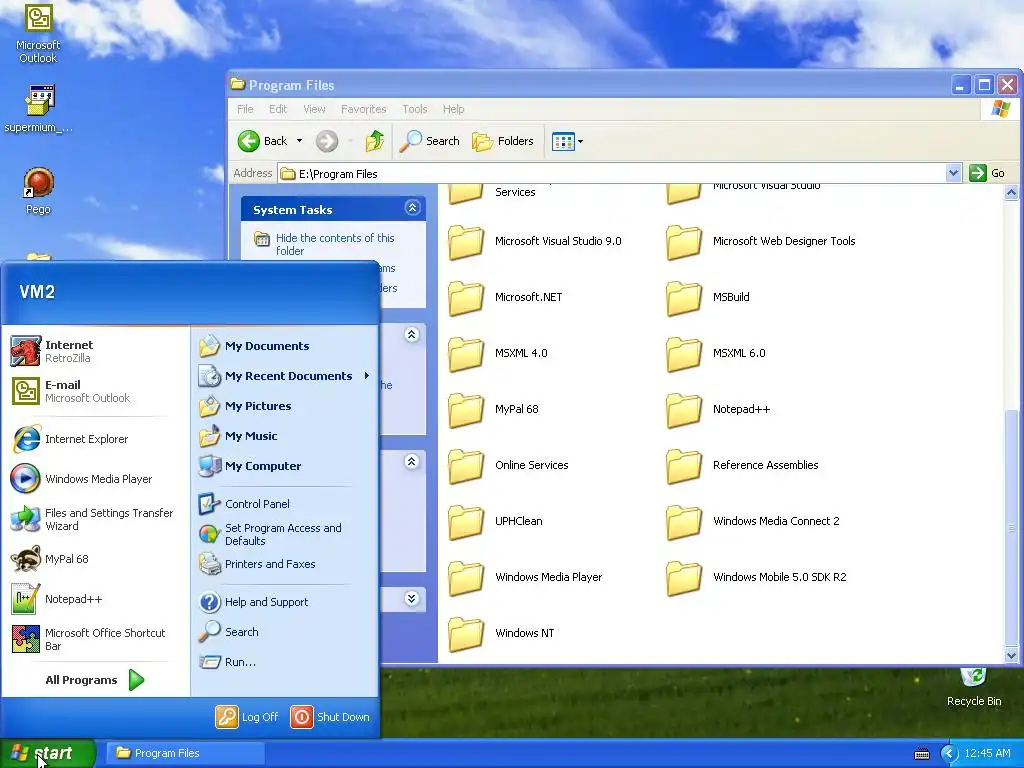Open My Pictures in Start menu
This screenshot has width=1024, height=768.
(285, 406)
